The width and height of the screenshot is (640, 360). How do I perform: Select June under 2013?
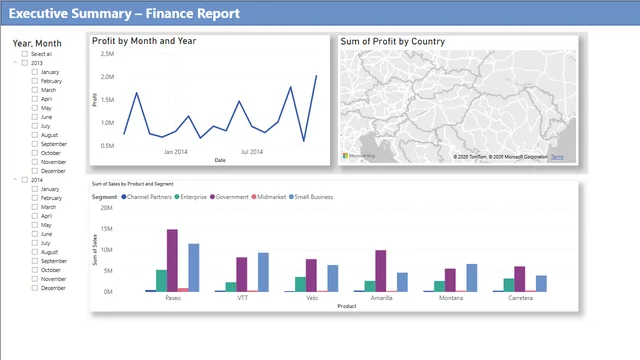35,117
